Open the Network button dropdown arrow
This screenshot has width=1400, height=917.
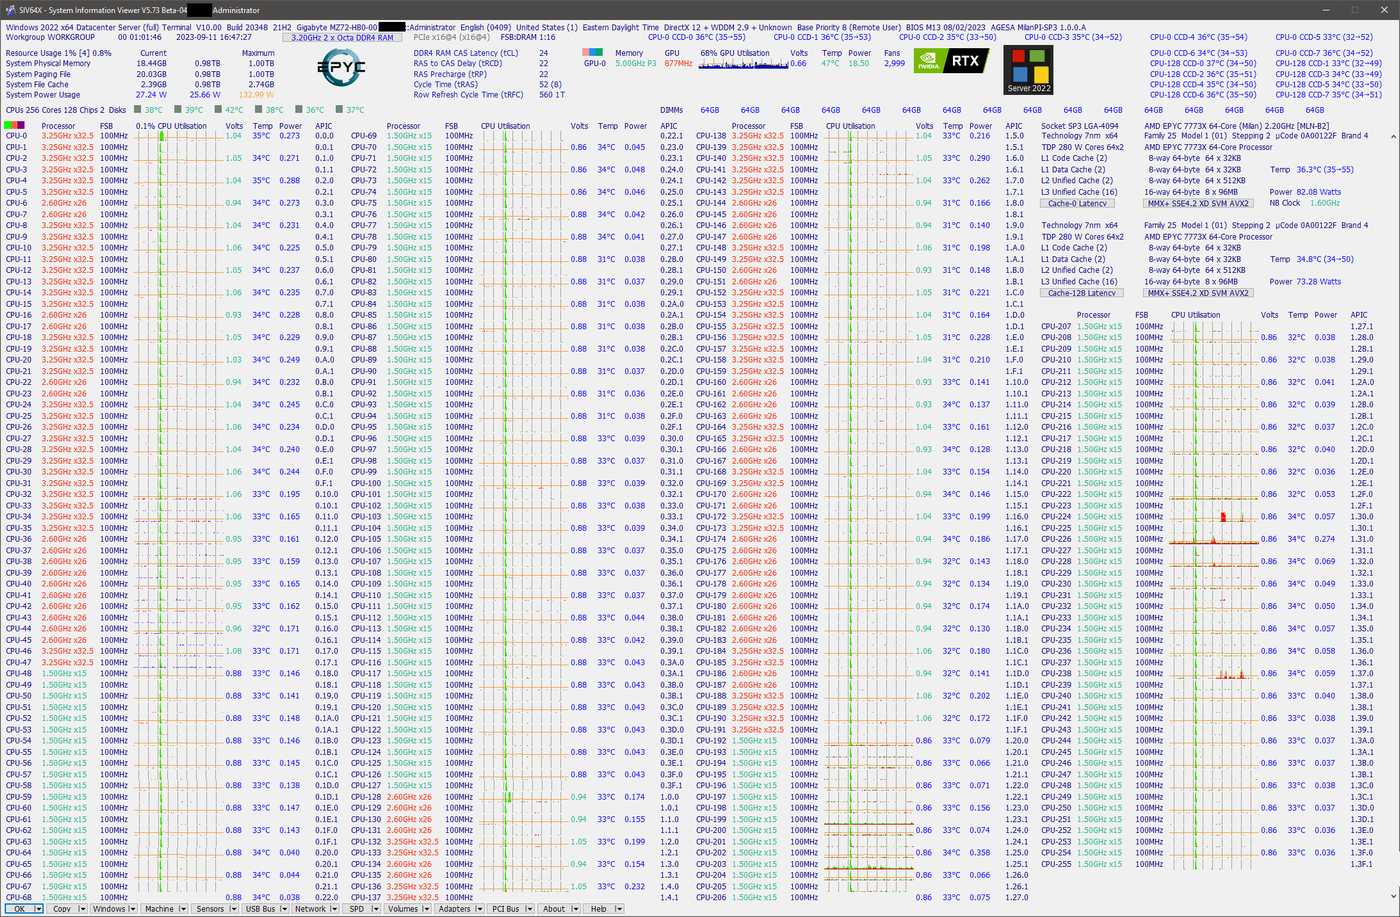coord(335,909)
